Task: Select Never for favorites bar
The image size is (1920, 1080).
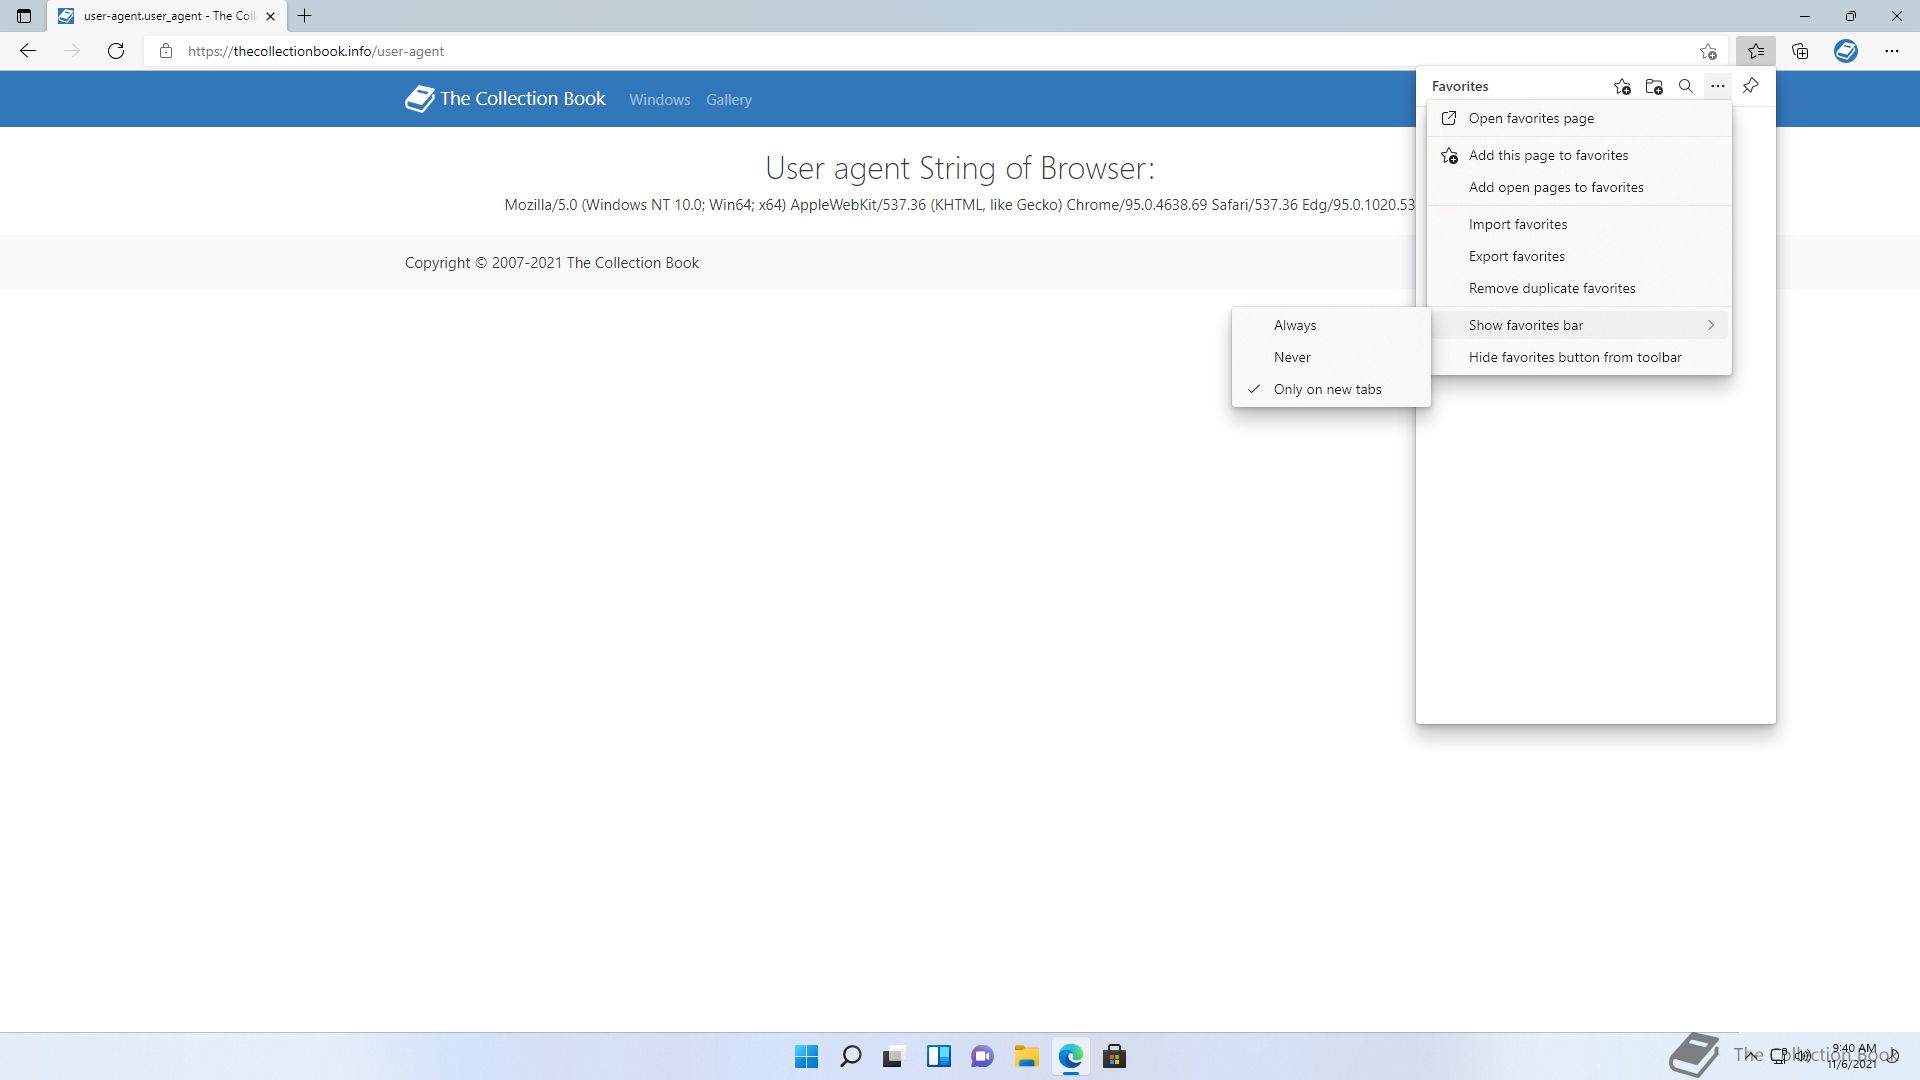Action: coord(1292,357)
